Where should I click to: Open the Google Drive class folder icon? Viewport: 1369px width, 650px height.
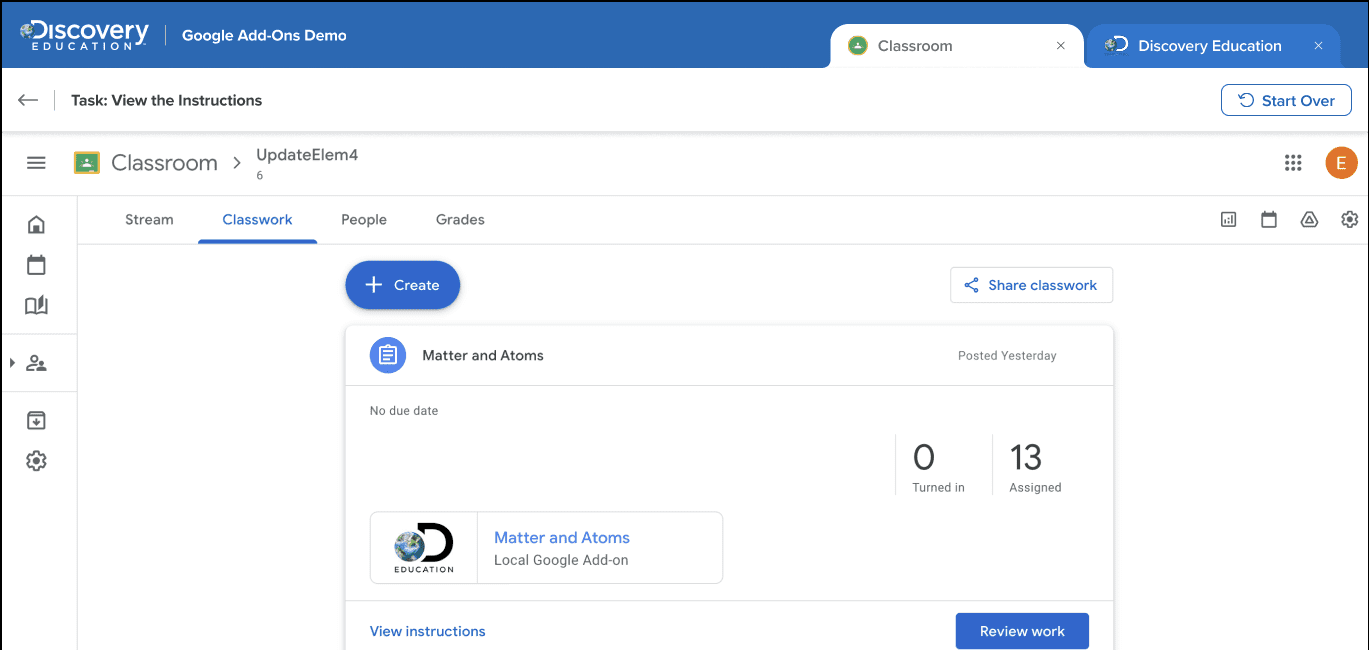point(1309,220)
